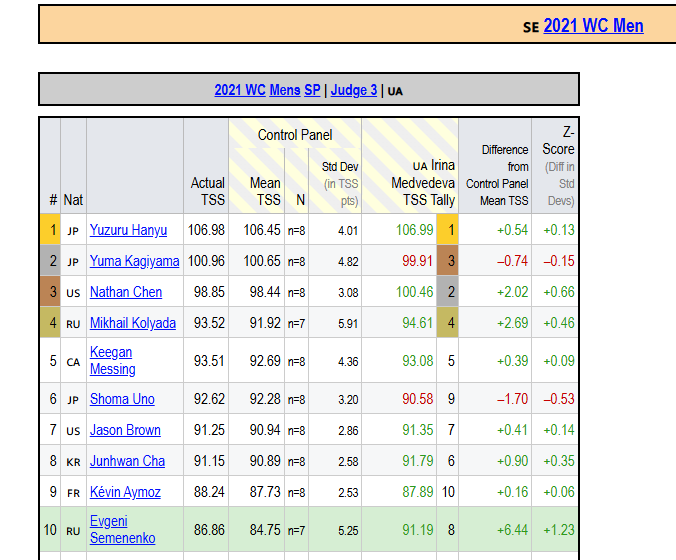
Task: Click the Z-Score column header
Action: pyautogui.click(x=557, y=166)
